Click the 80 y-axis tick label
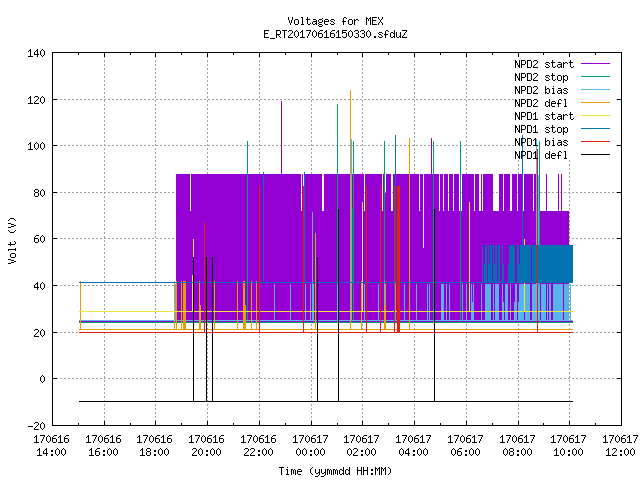The image size is (640, 480). [x=39, y=193]
